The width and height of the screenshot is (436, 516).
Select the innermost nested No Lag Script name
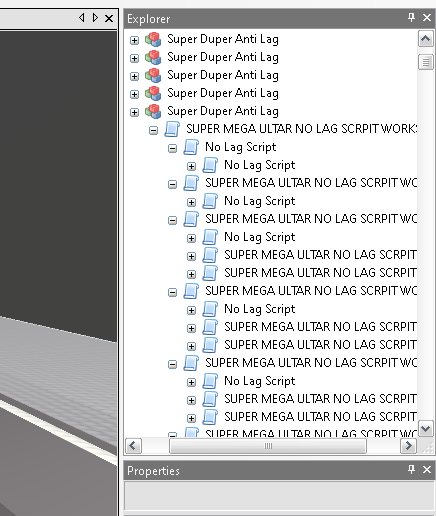[x=260, y=165]
